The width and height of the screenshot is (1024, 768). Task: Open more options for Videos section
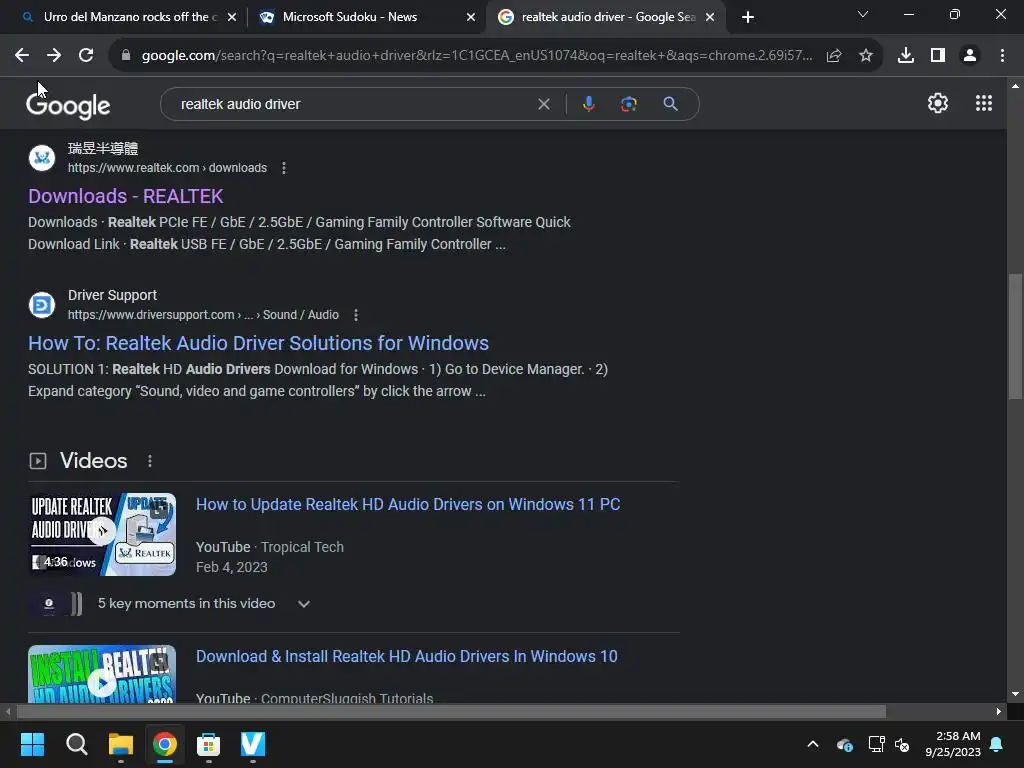coord(150,461)
